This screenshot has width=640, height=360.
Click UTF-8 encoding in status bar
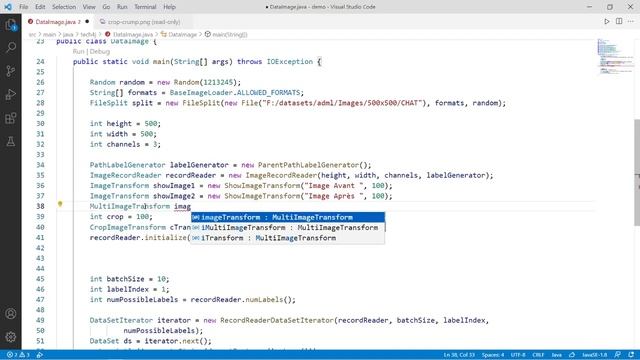pyautogui.click(x=518, y=355)
